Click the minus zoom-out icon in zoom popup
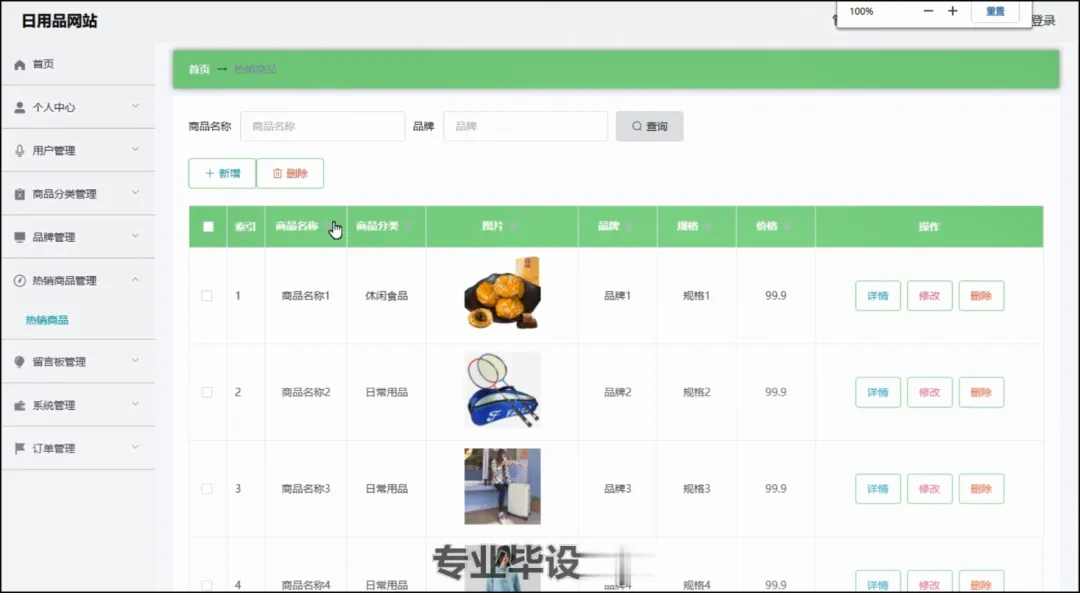 [x=928, y=11]
